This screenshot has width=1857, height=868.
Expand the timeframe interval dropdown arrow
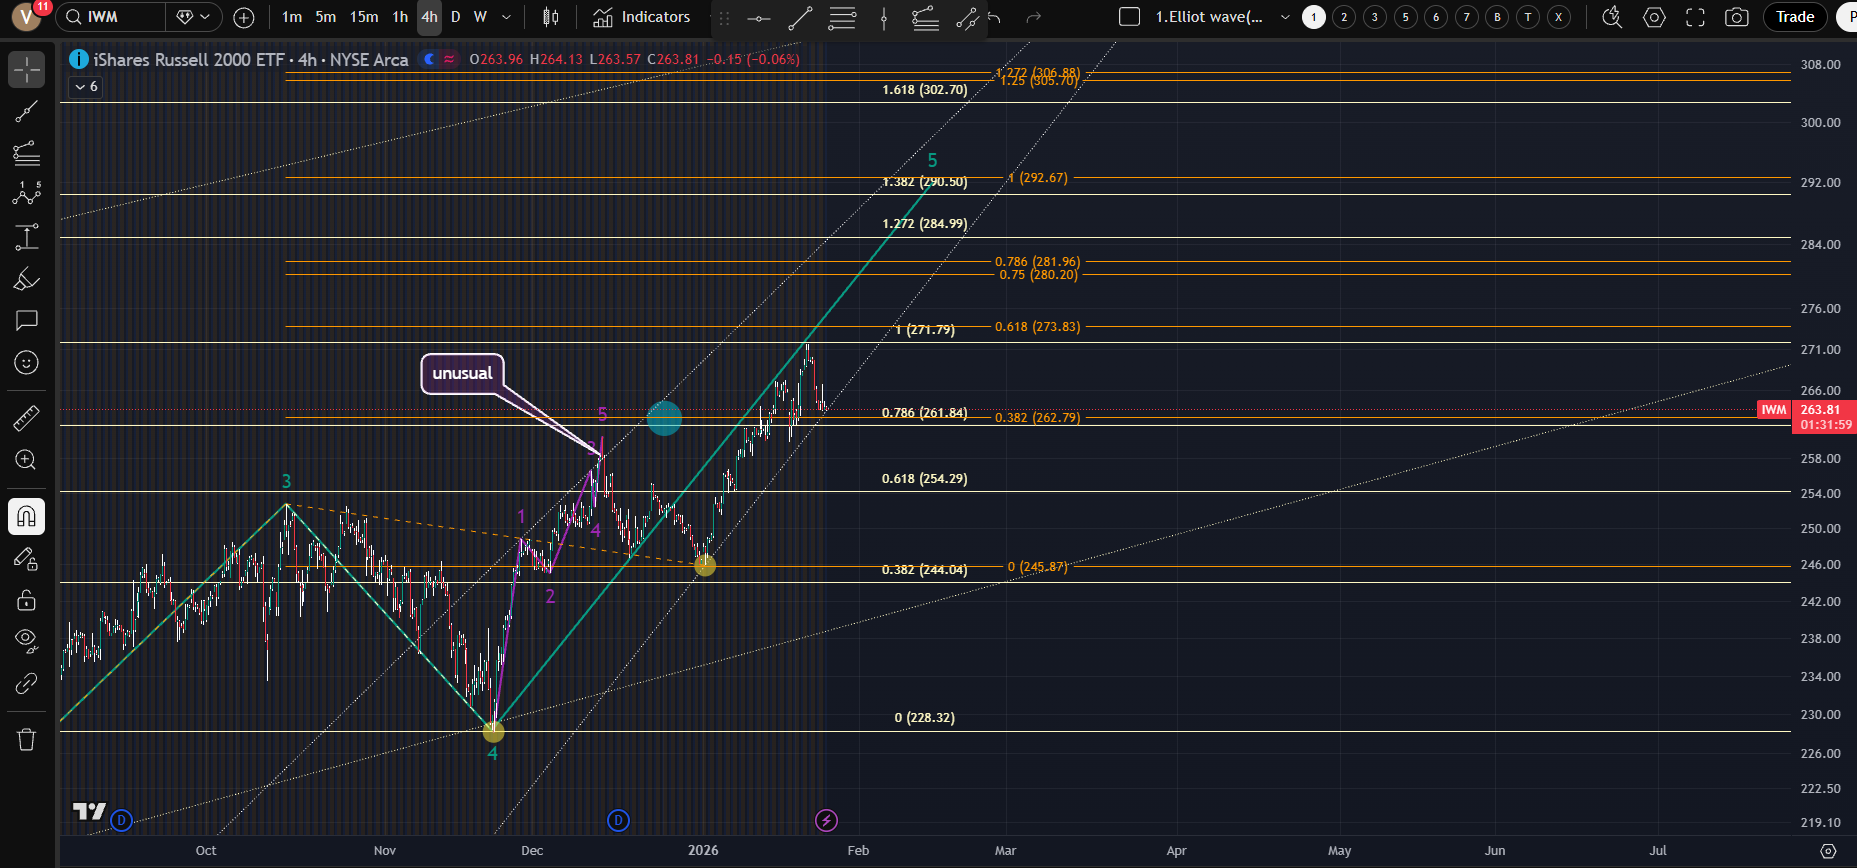click(506, 17)
